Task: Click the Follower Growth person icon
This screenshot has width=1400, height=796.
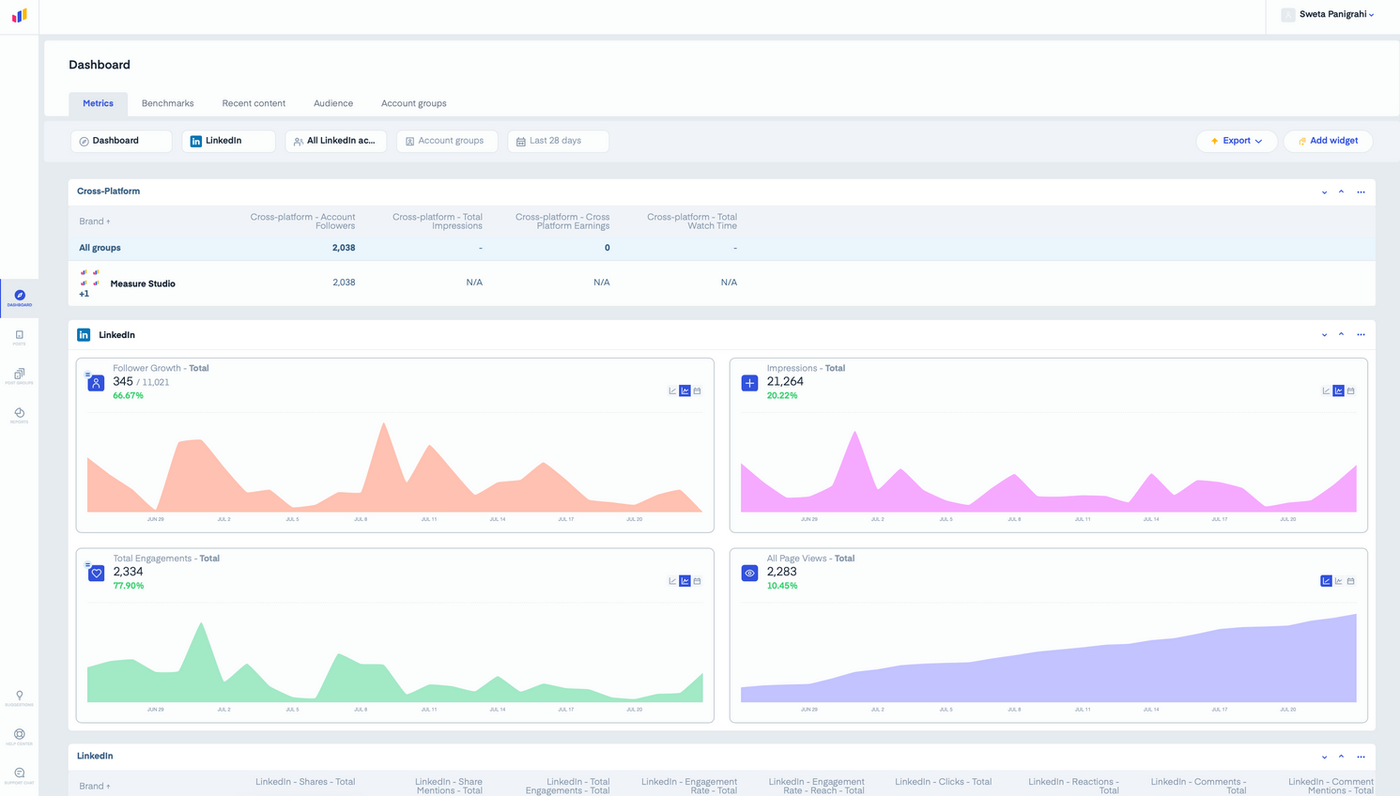Action: click(96, 383)
